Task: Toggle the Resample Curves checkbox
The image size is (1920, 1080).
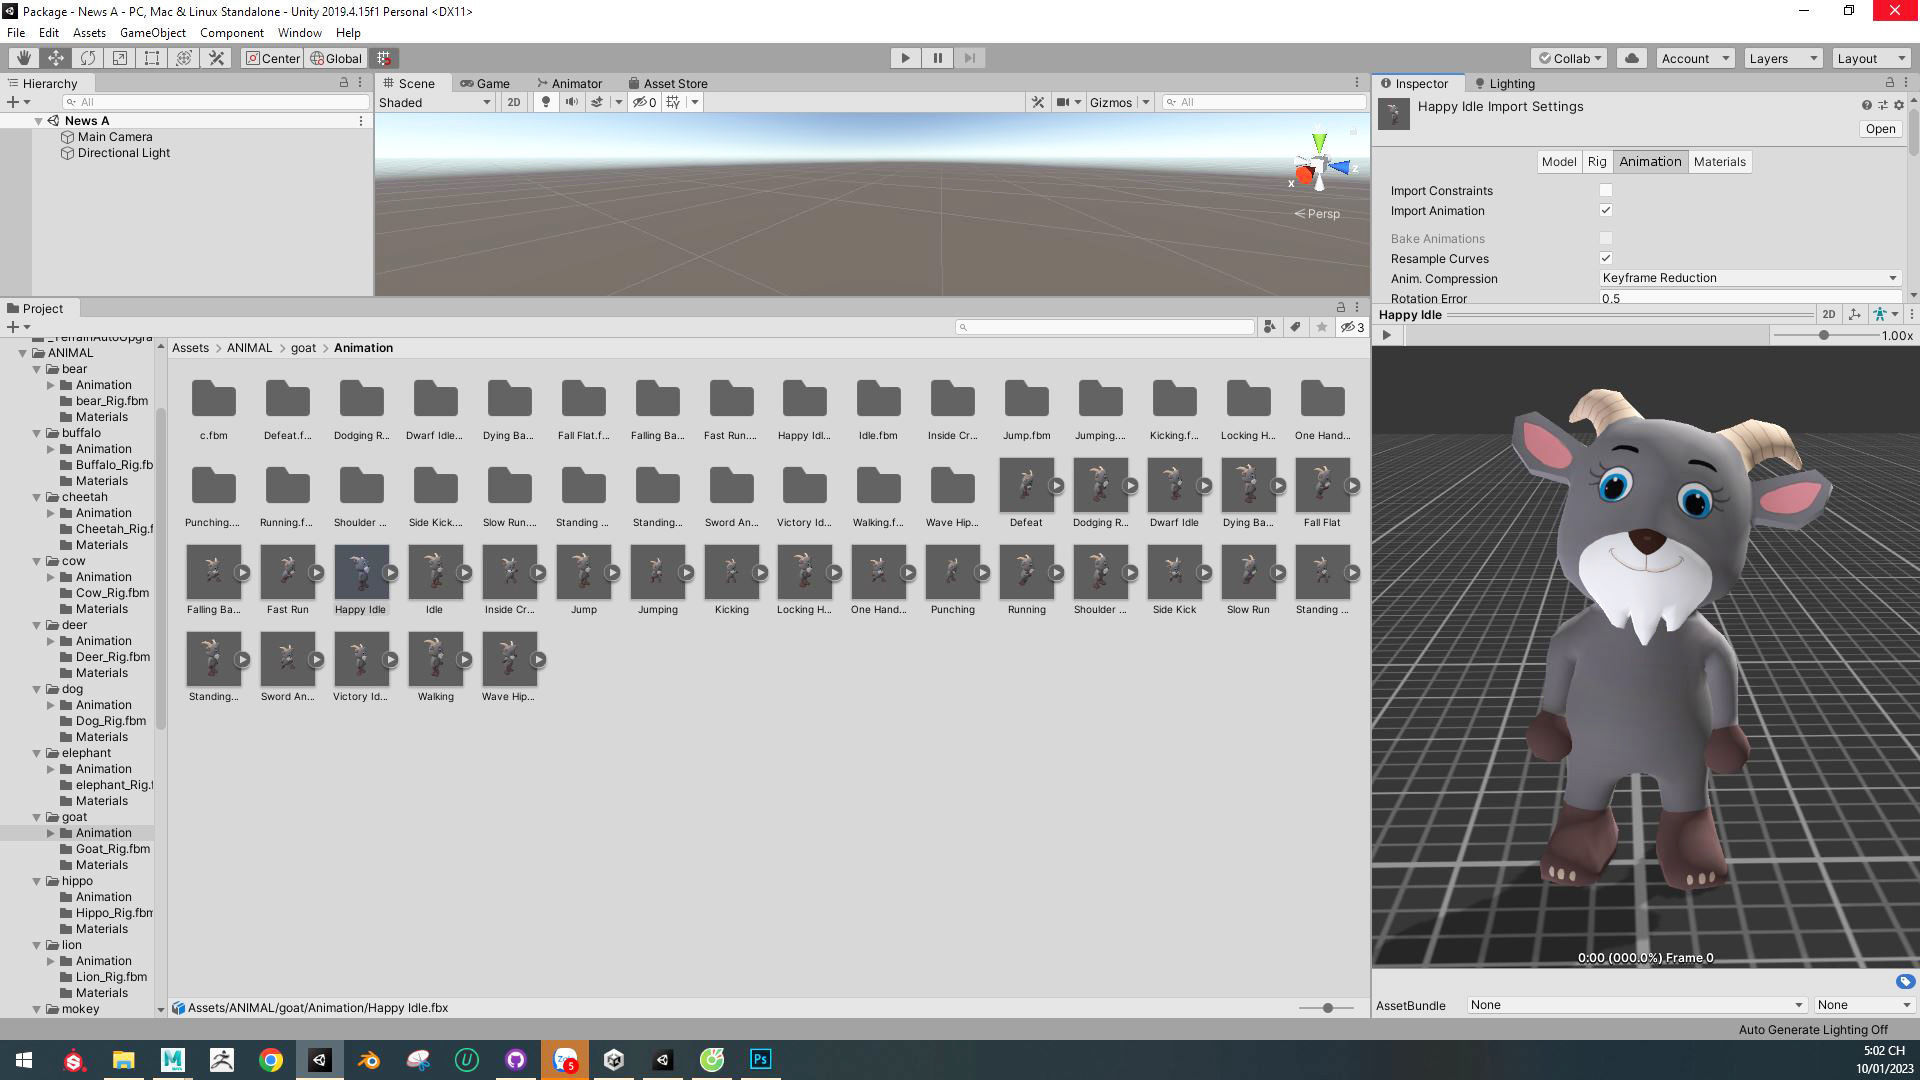Action: click(x=1605, y=258)
